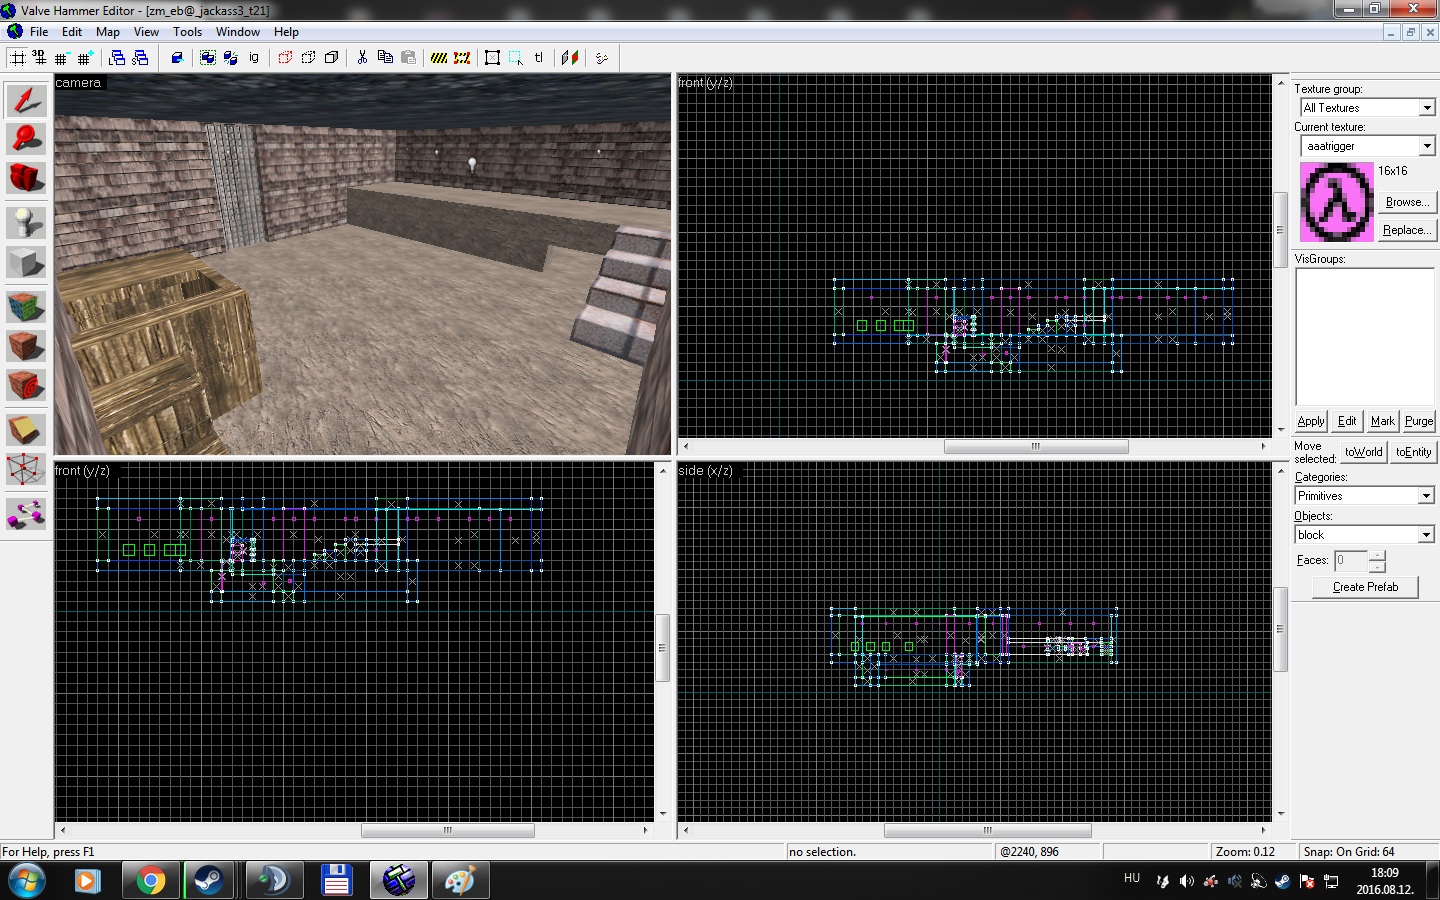Click the toEntity button
1440x900 pixels.
[x=1413, y=452]
